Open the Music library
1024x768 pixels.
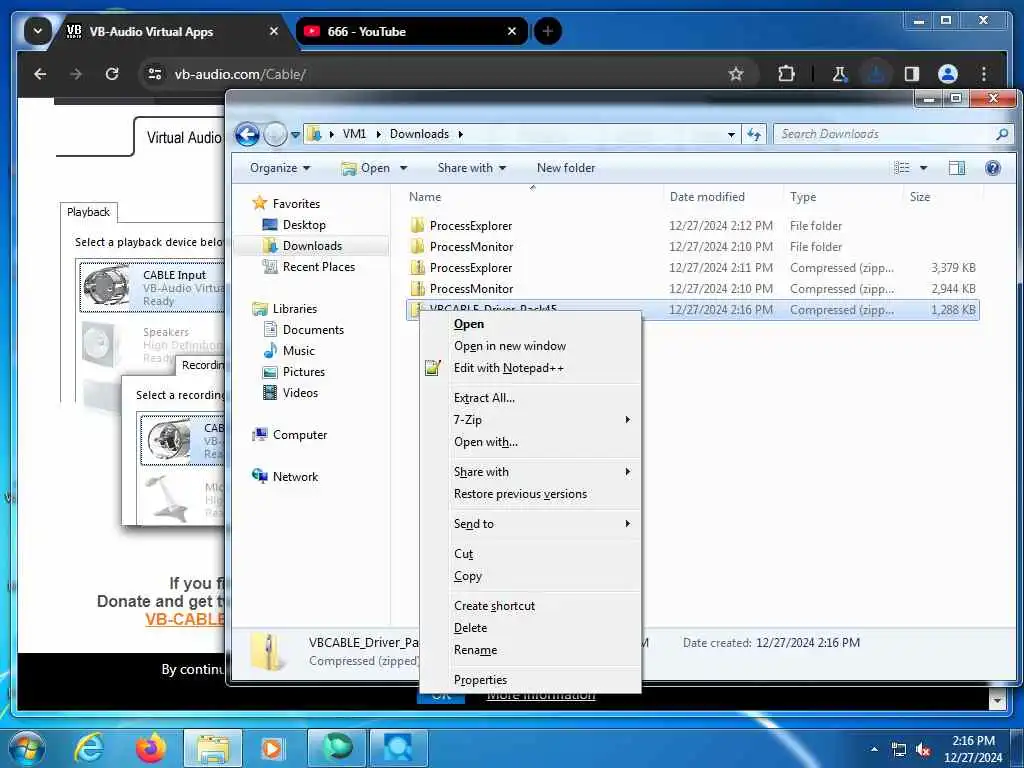point(289,351)
